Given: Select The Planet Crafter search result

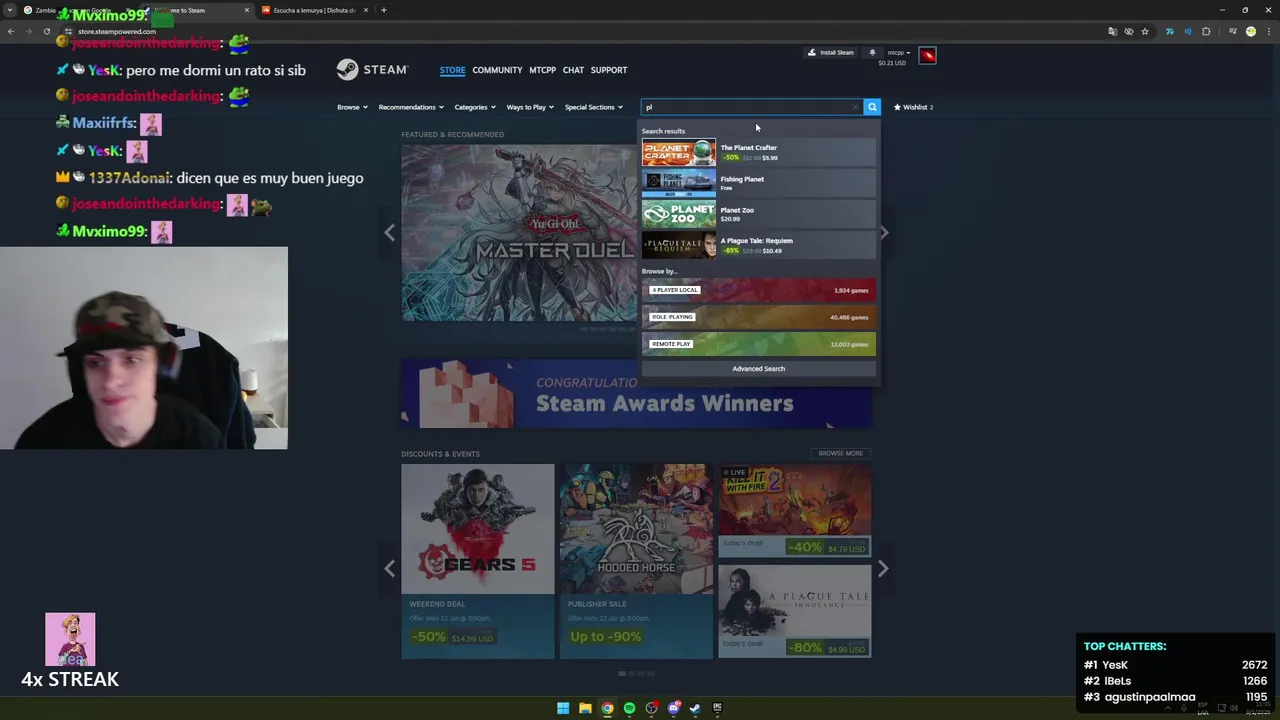Looking at the screenshot, I should click(758, 152).
